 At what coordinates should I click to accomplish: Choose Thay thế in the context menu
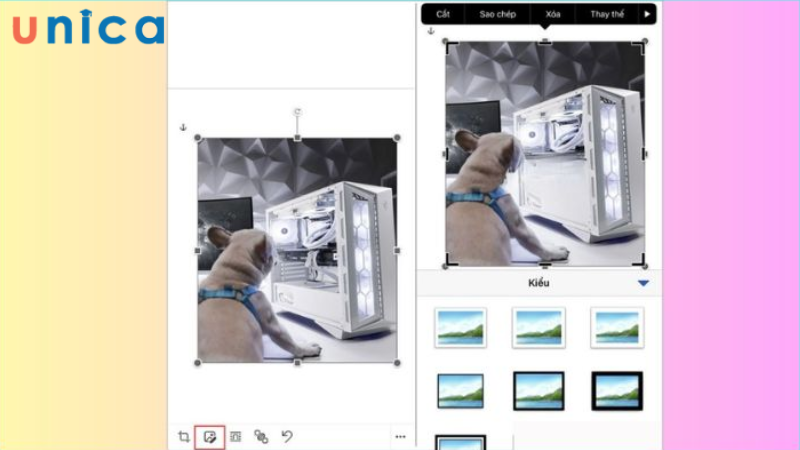607,14
